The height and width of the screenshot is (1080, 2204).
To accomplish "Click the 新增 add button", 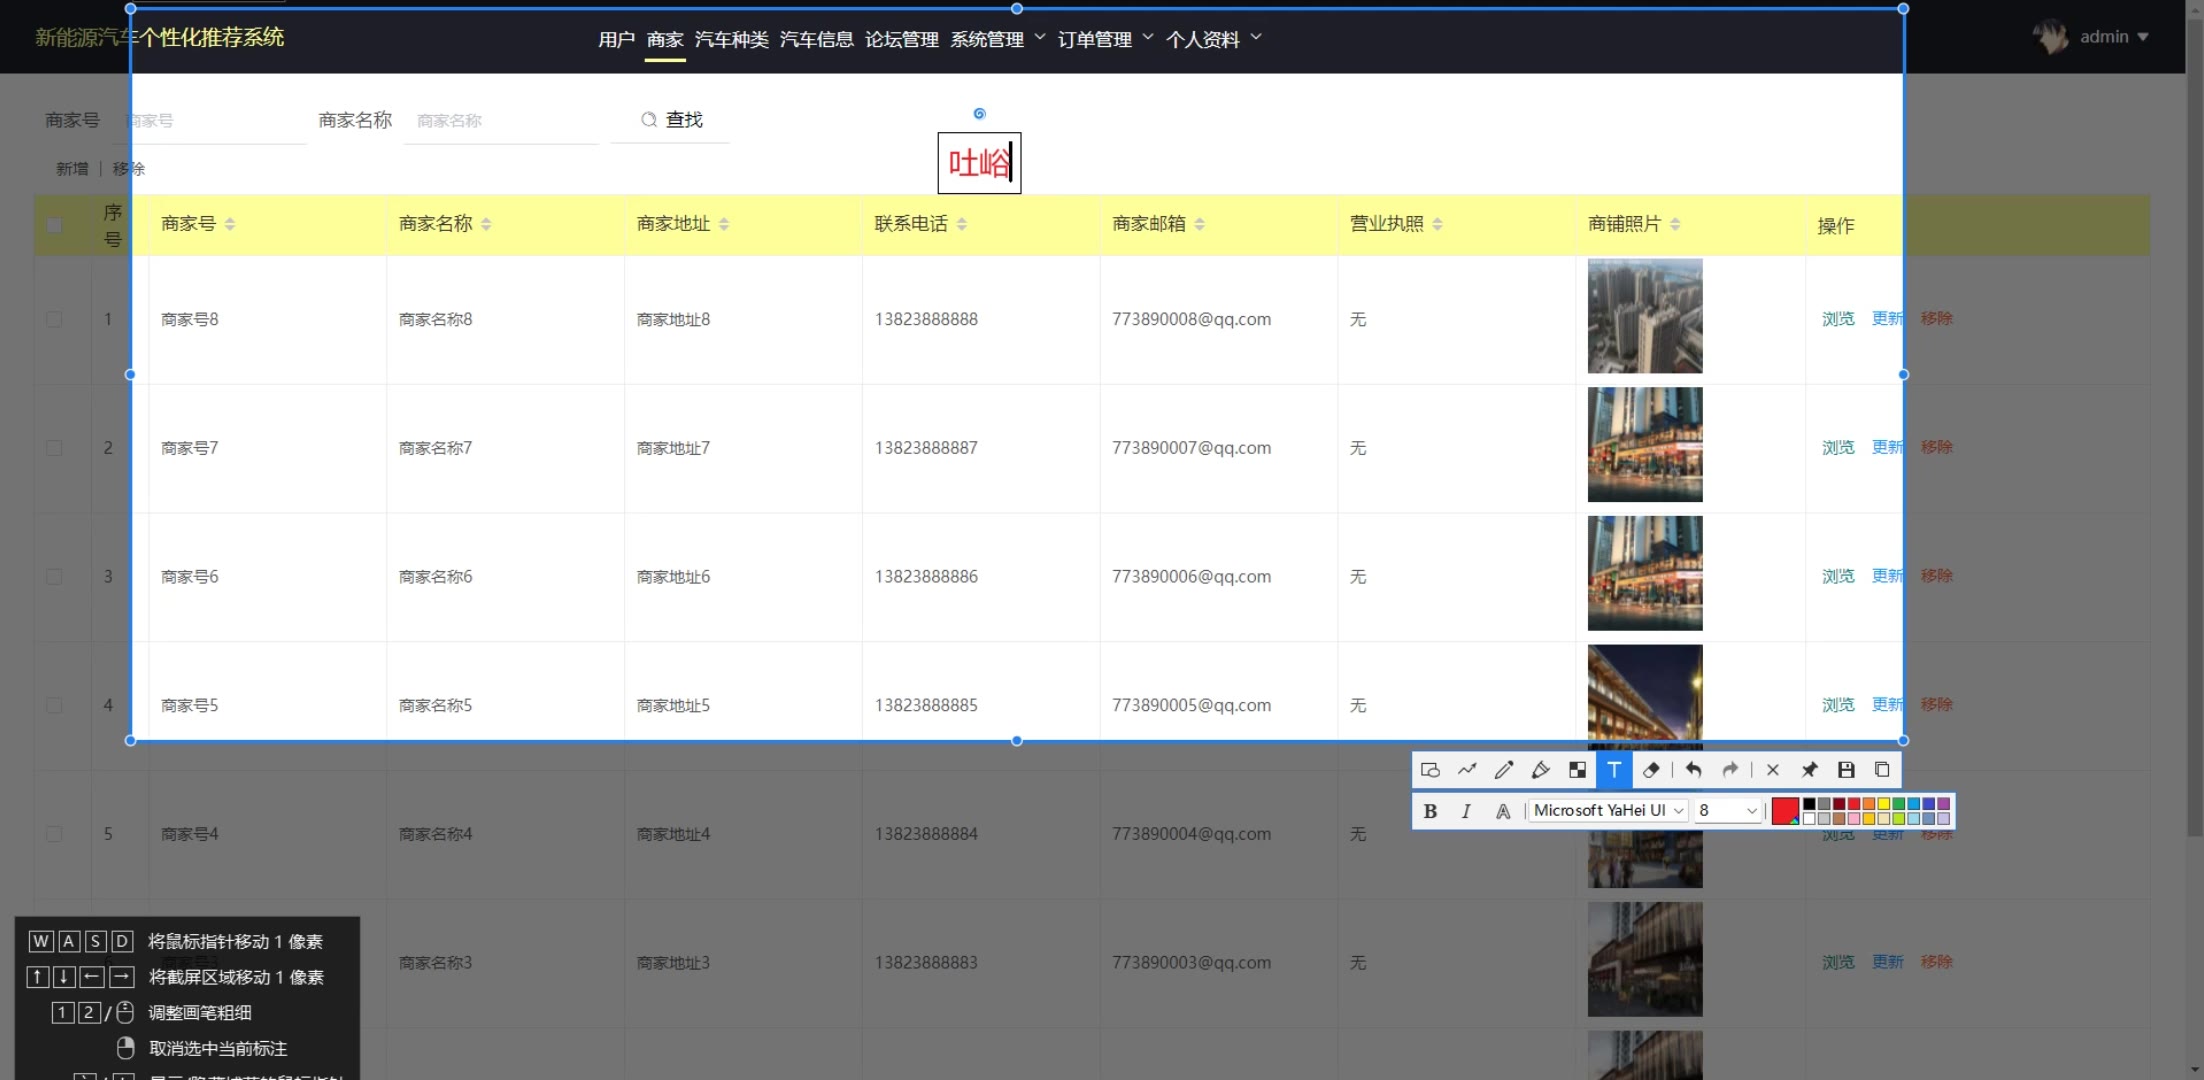I will coord(72,169).
